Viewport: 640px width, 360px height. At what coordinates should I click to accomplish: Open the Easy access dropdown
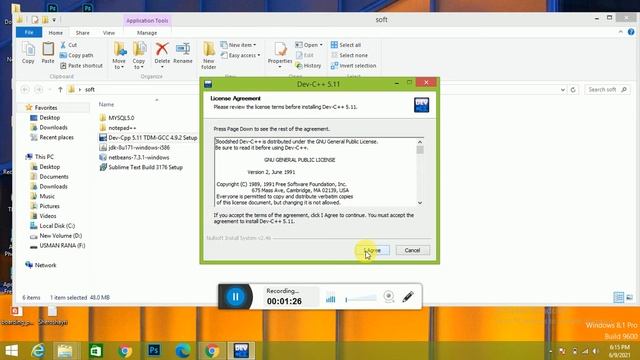point(240,55)
